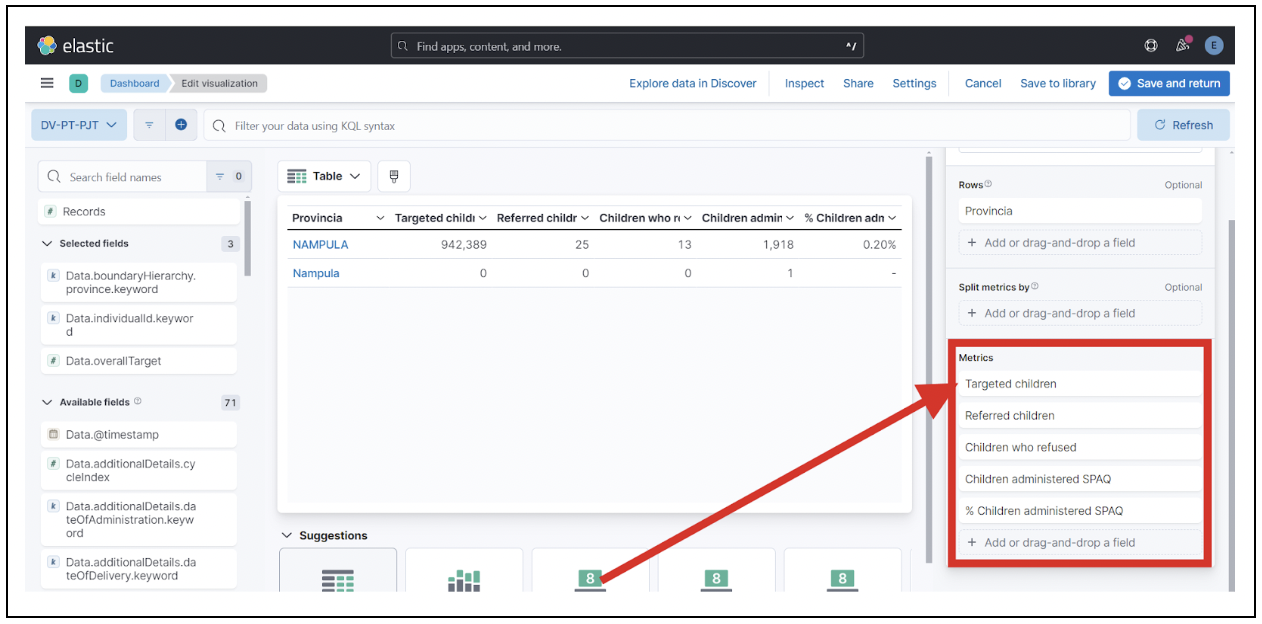
Task: Click the NAMPULA province link
Action: pos(320,244)
